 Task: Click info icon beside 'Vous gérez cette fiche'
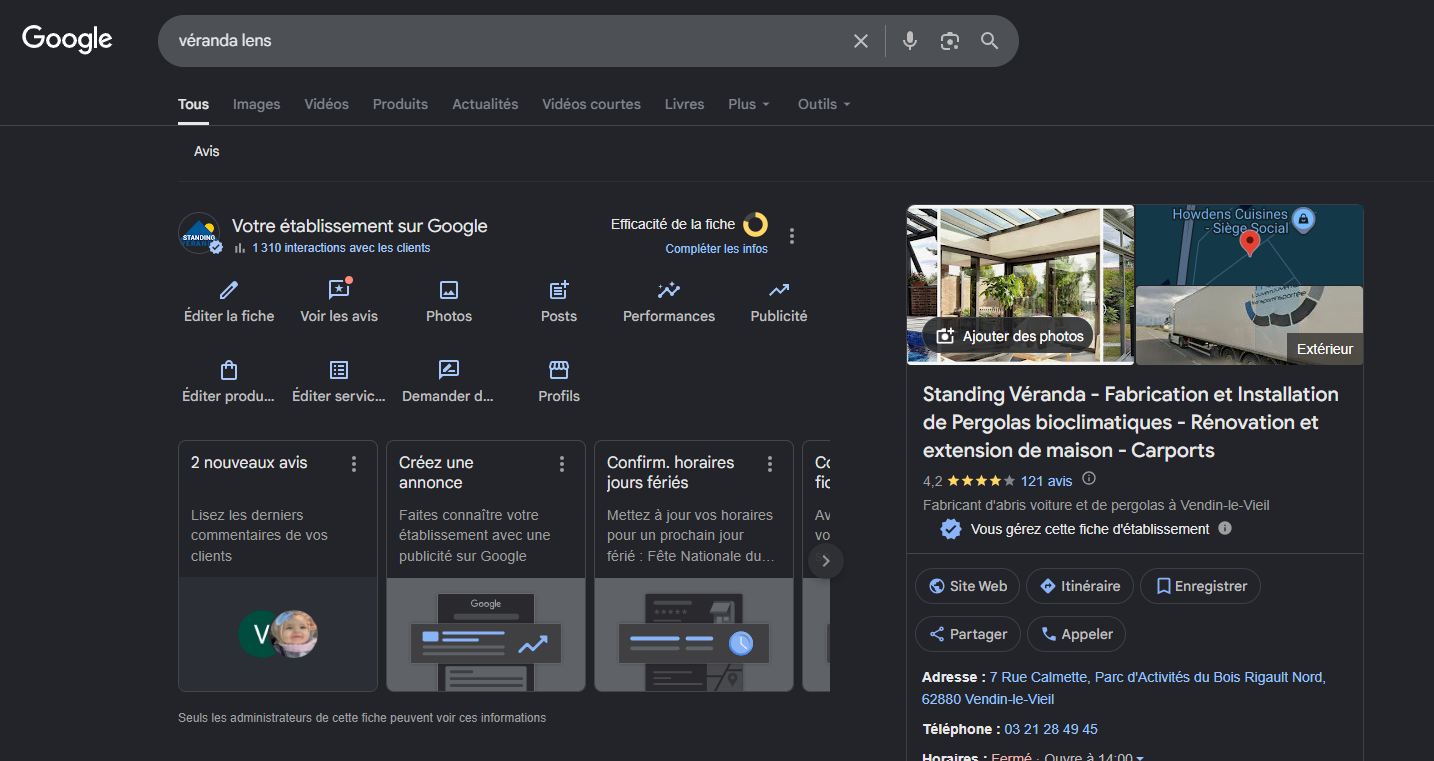click(1225, 528)
